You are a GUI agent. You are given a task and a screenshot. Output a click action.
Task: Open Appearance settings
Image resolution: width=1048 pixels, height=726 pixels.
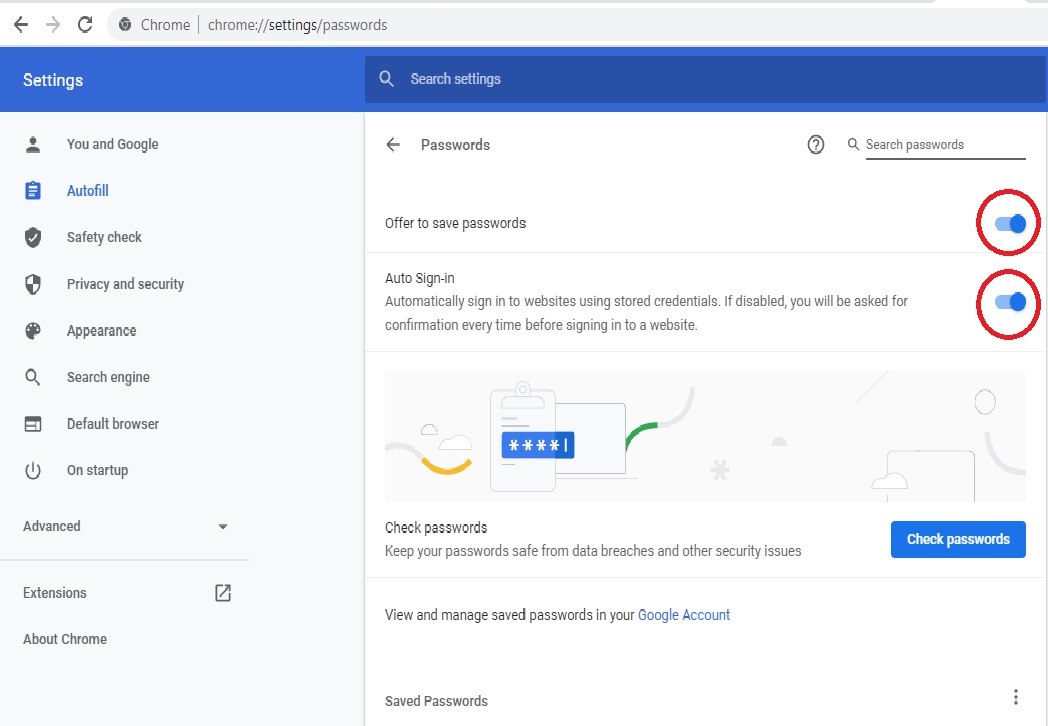point(102,331)
